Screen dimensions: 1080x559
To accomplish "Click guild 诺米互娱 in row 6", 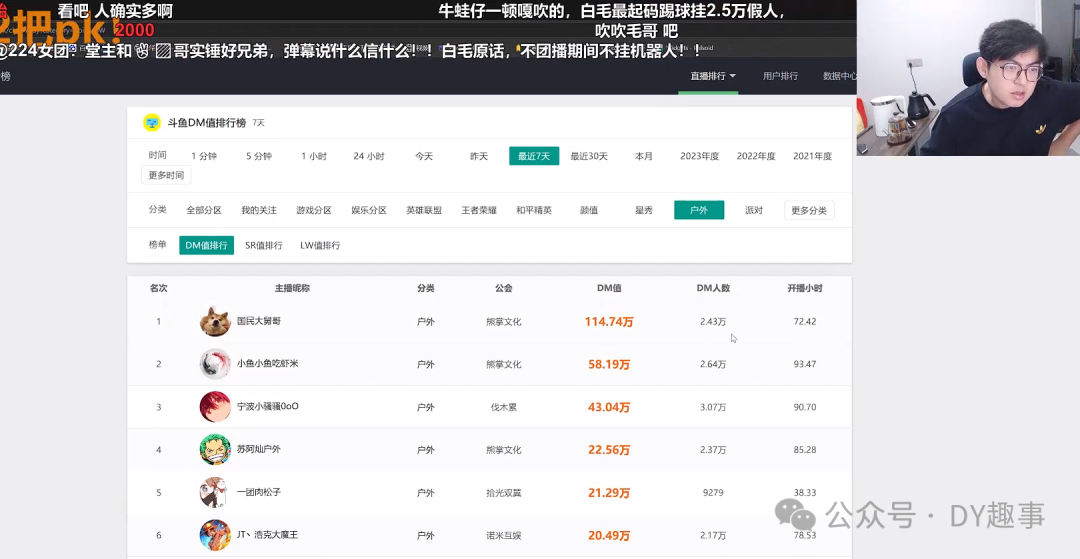I will tap(503, 536).
